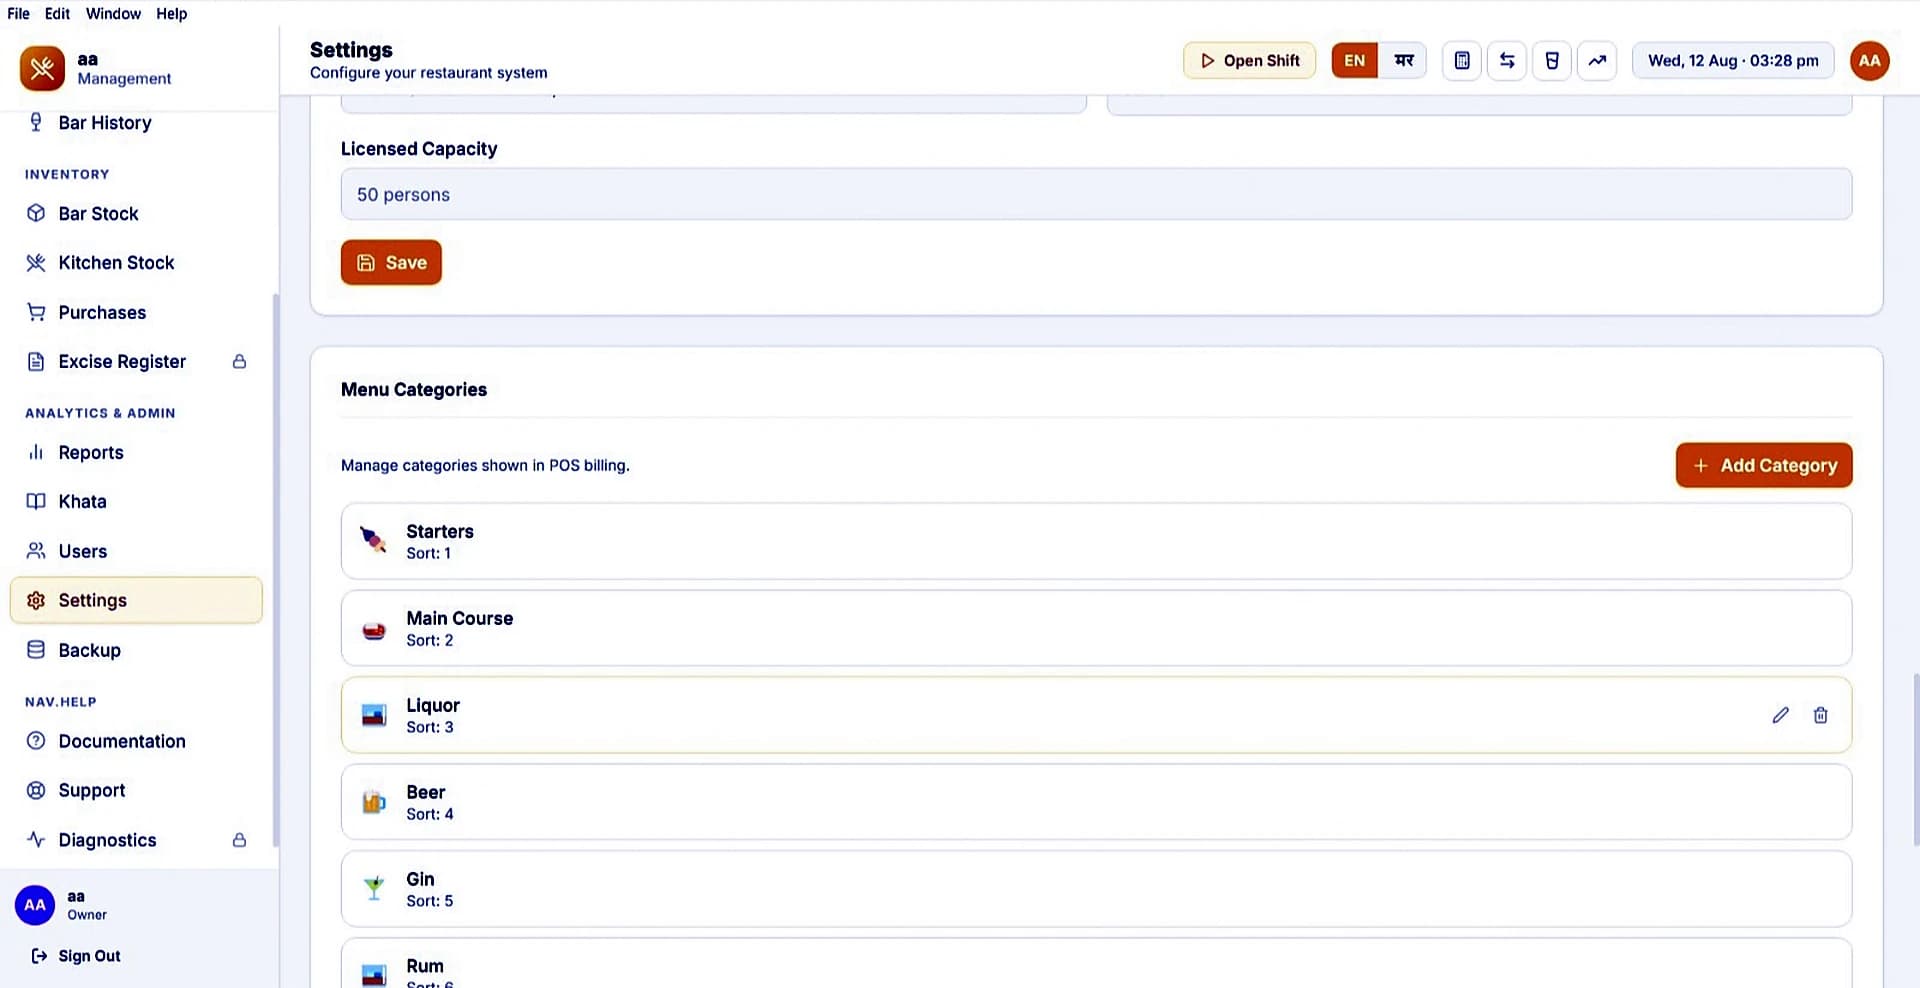Click the Purchases cart icon

coord(36,312)
